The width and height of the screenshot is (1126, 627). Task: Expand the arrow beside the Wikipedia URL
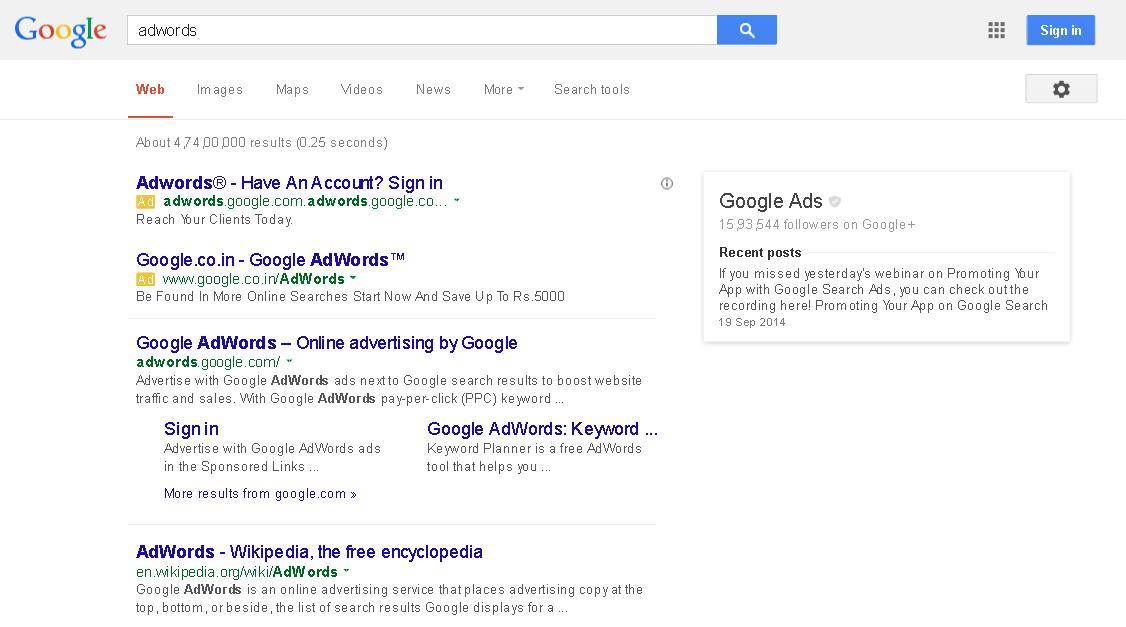coord(346,572)
